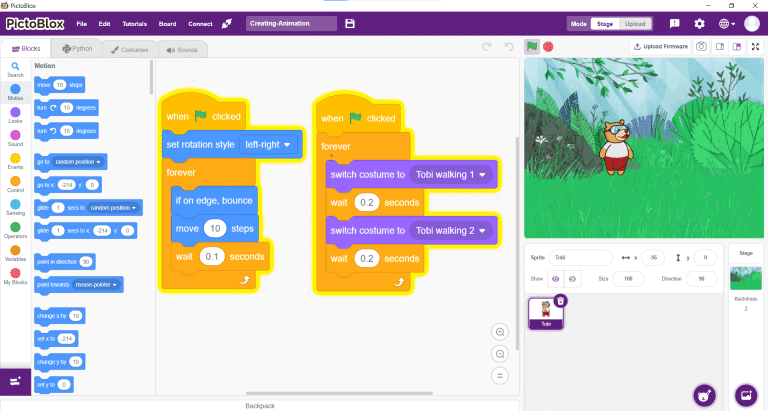The width and height of the screenshot is (768, 411).
Task: Select the Sound block category
Action: tap(15, 138)
